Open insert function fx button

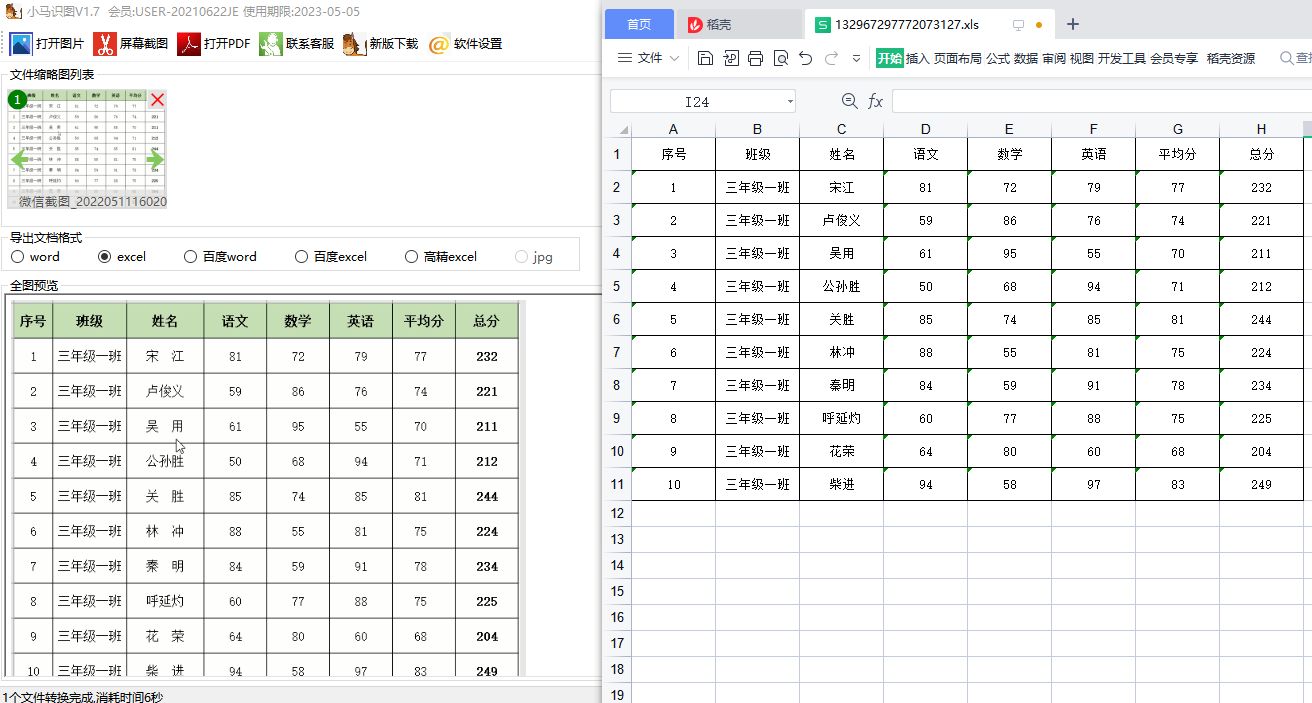[876, 101]
